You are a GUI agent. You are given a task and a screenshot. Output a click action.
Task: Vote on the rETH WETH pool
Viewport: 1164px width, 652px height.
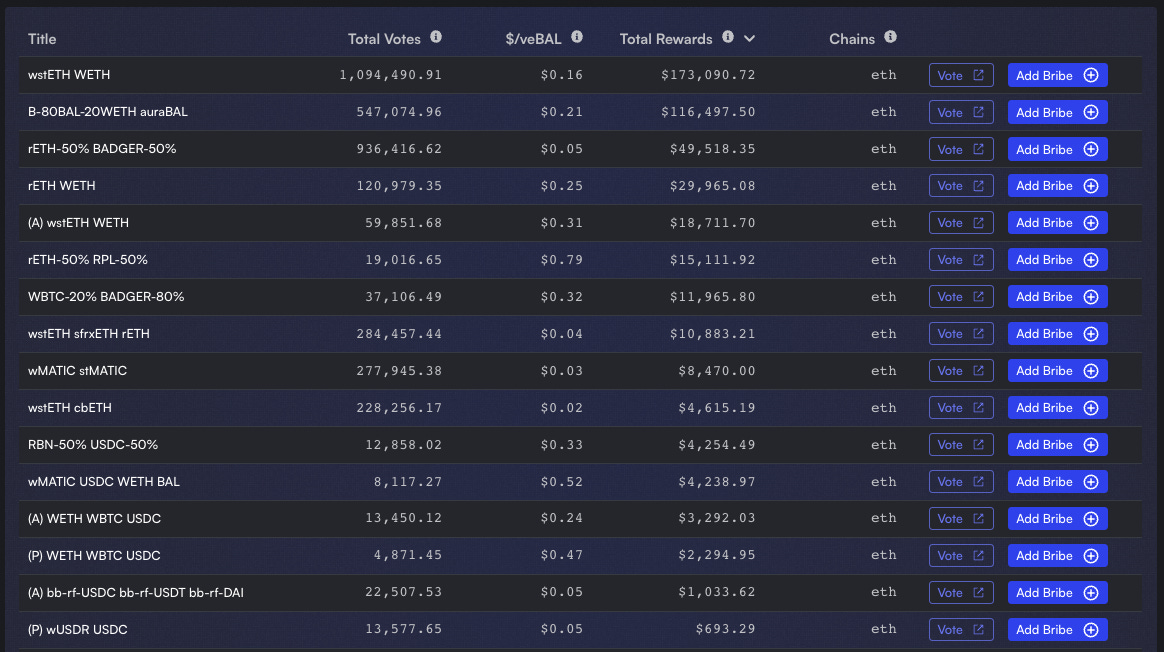tap(961, 186)
